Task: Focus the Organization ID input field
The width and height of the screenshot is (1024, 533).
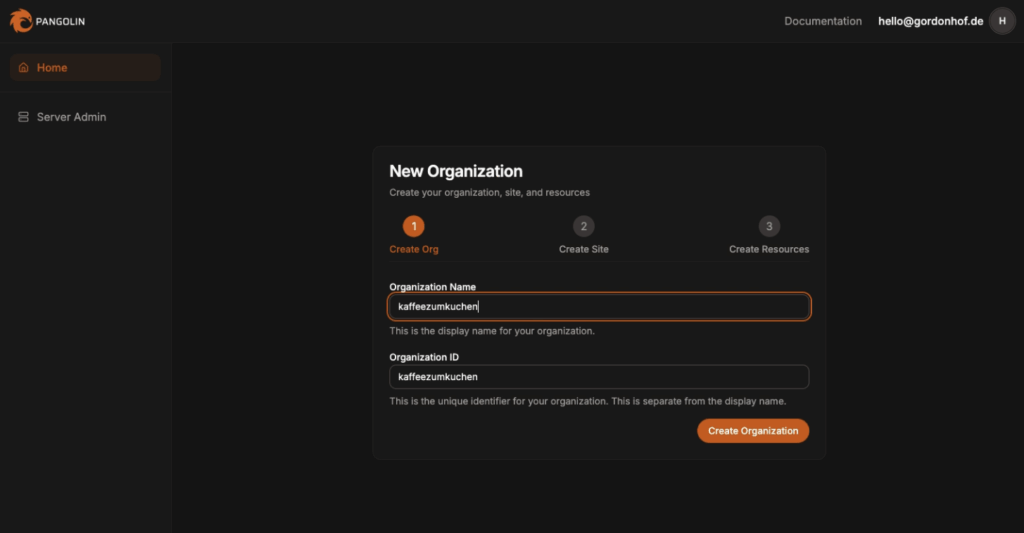Action: [x=598, y=377]
